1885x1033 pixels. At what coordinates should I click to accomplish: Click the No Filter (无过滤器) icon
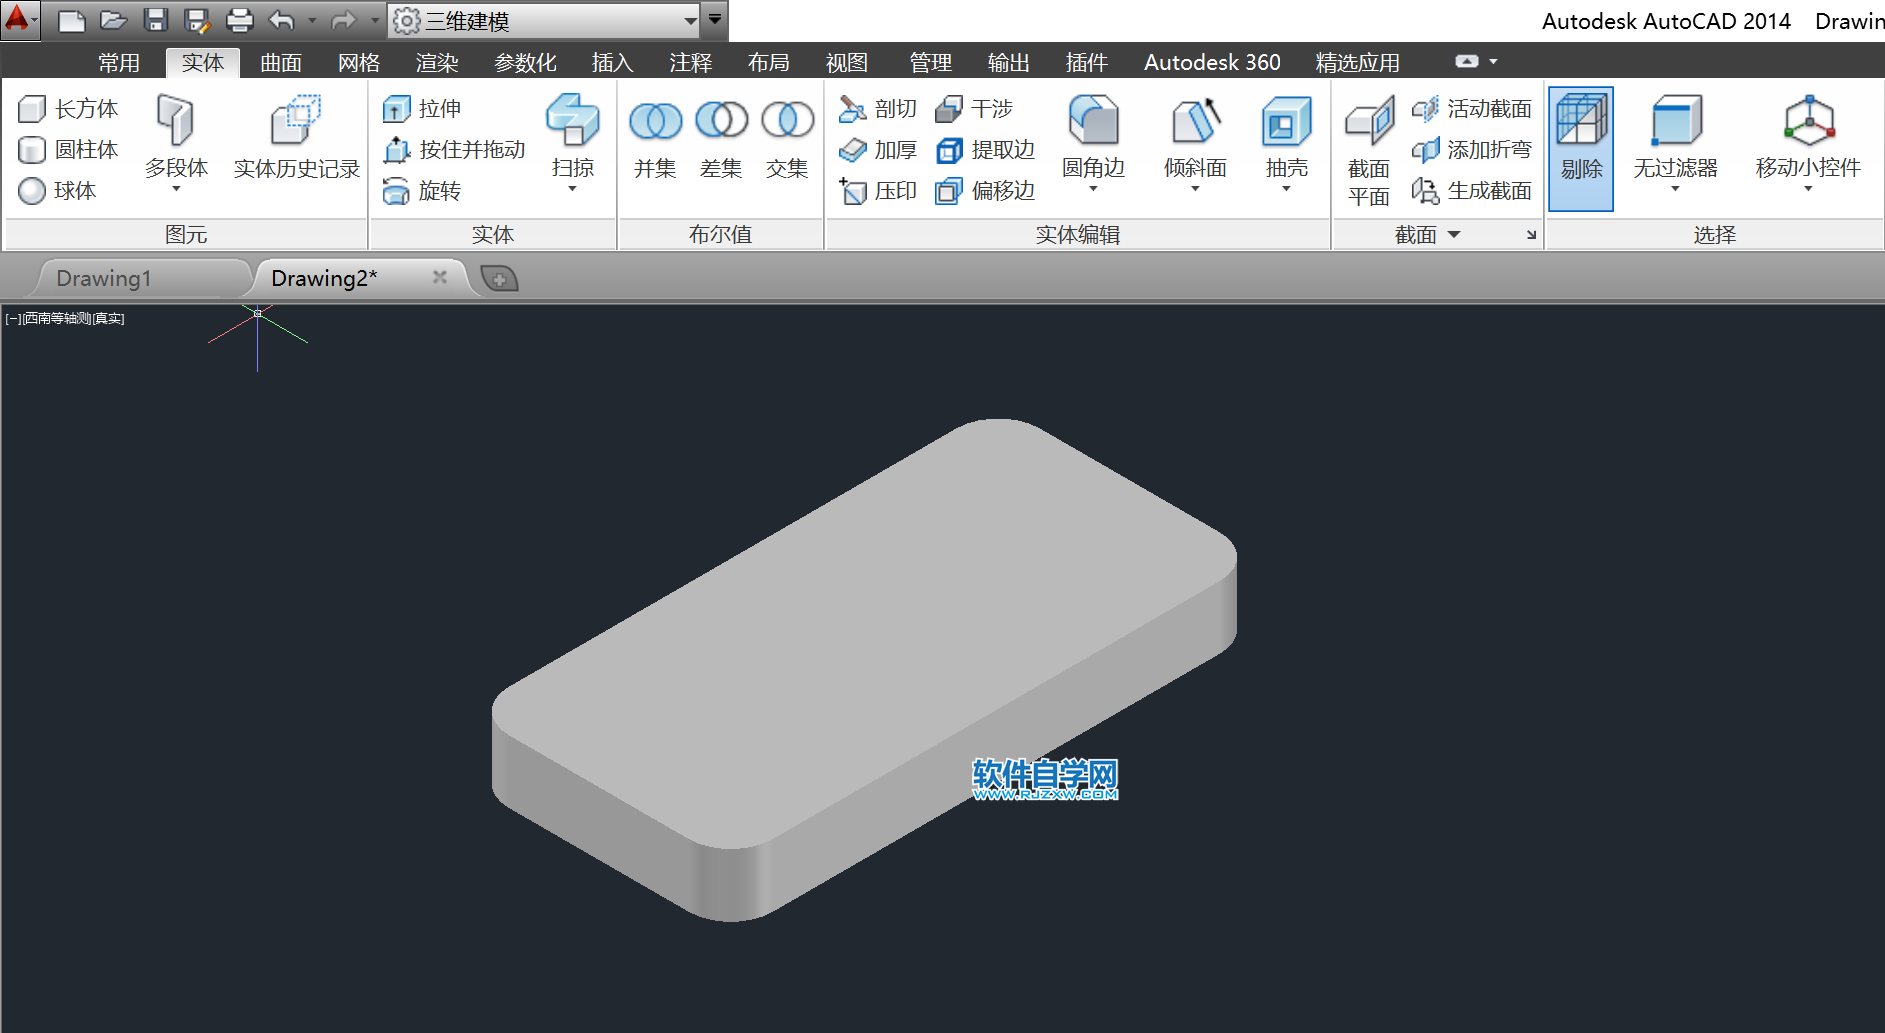(1676, 120)
